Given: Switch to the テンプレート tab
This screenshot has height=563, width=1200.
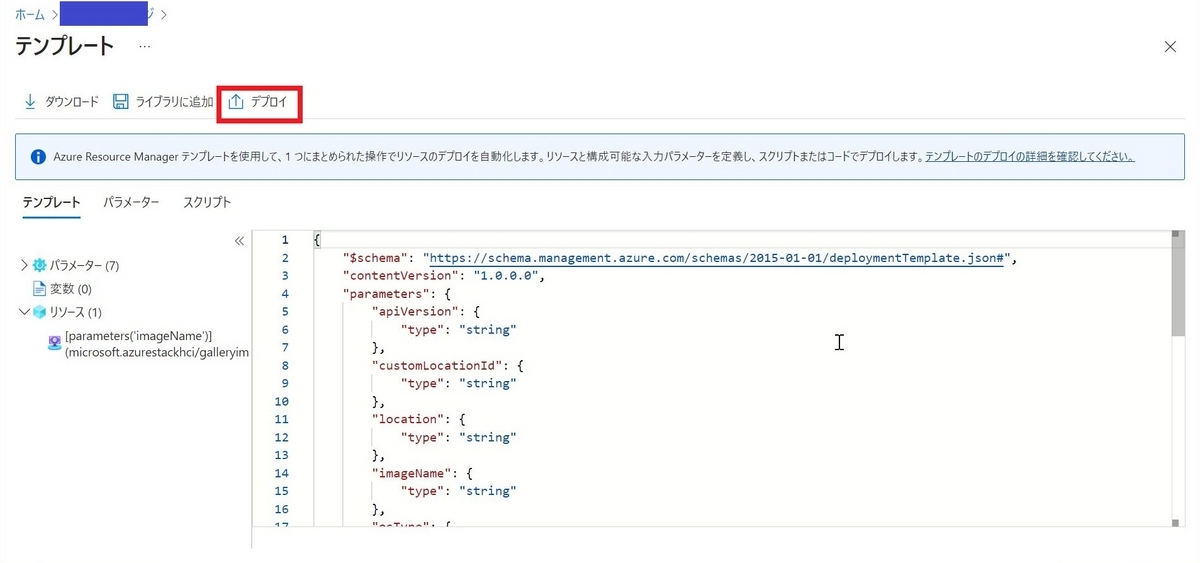Looking at the screenshot, I should (51, 202).
